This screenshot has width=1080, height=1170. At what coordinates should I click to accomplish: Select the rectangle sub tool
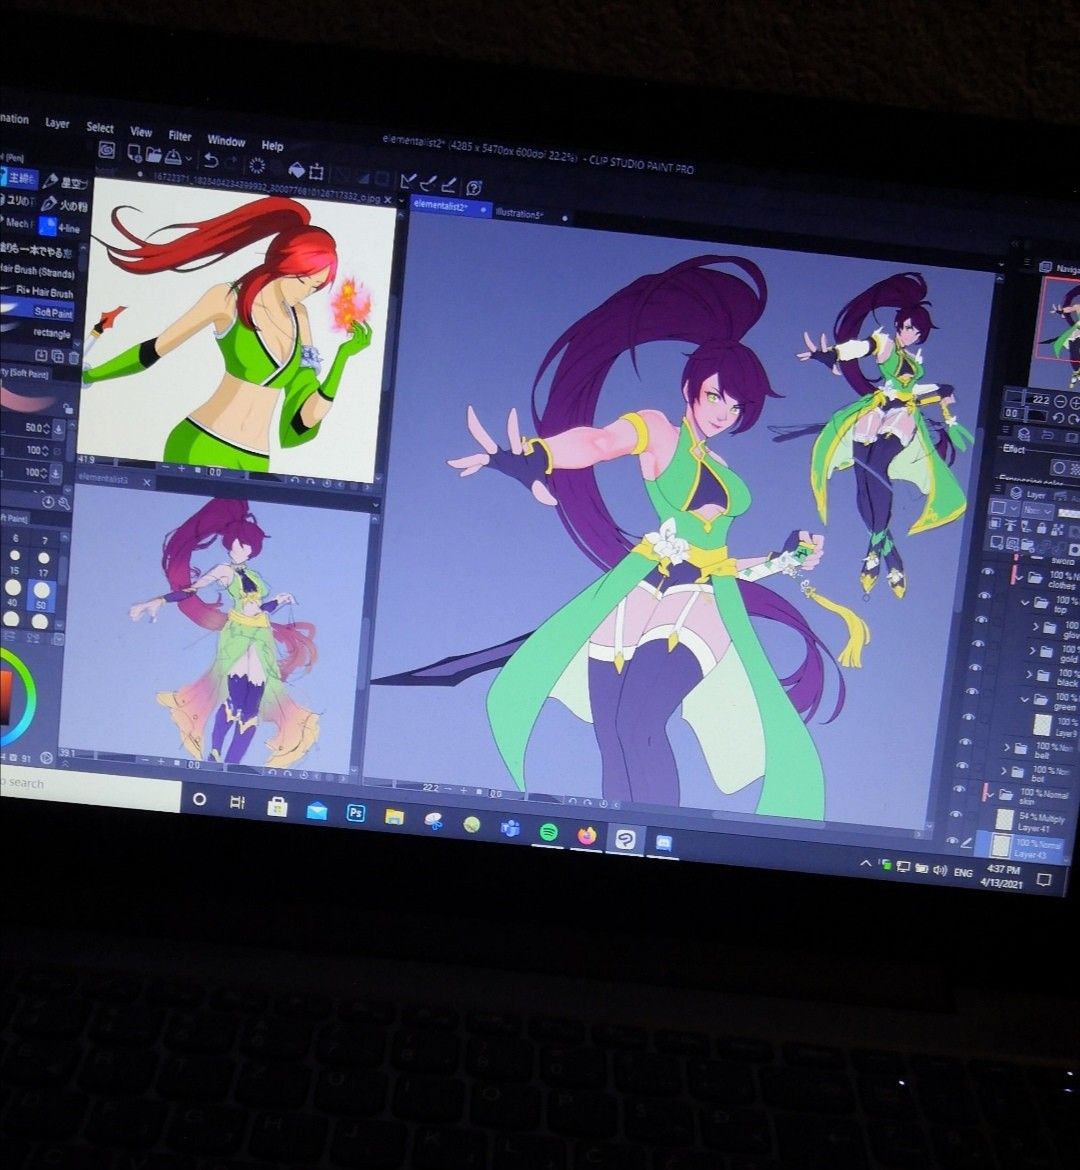(37, 332)
